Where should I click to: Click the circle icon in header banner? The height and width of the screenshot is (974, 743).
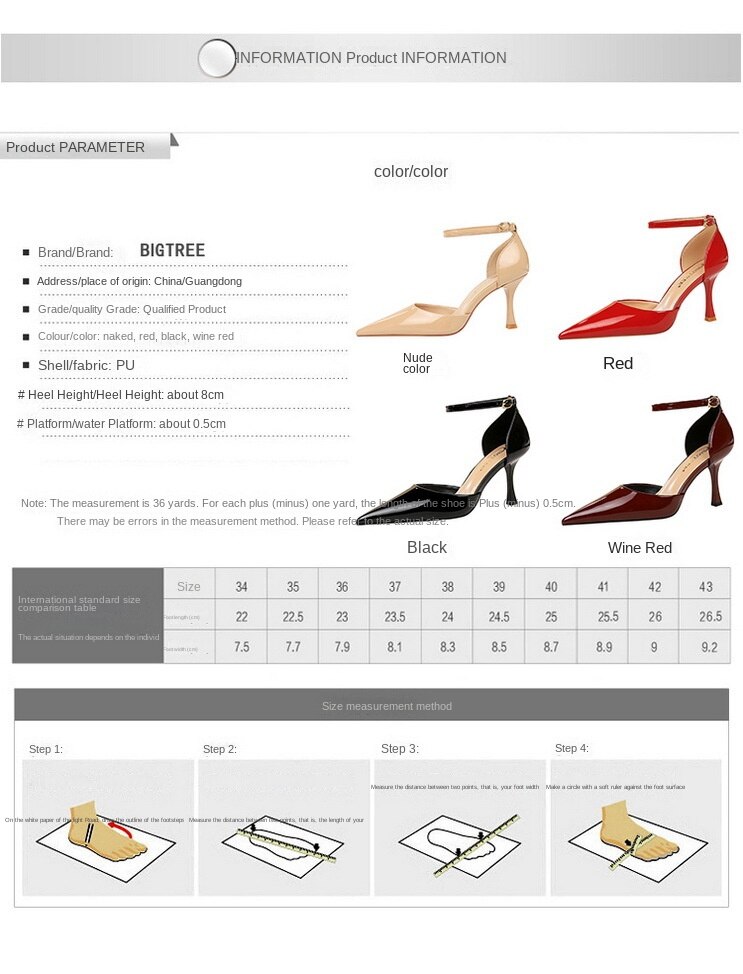216,58
